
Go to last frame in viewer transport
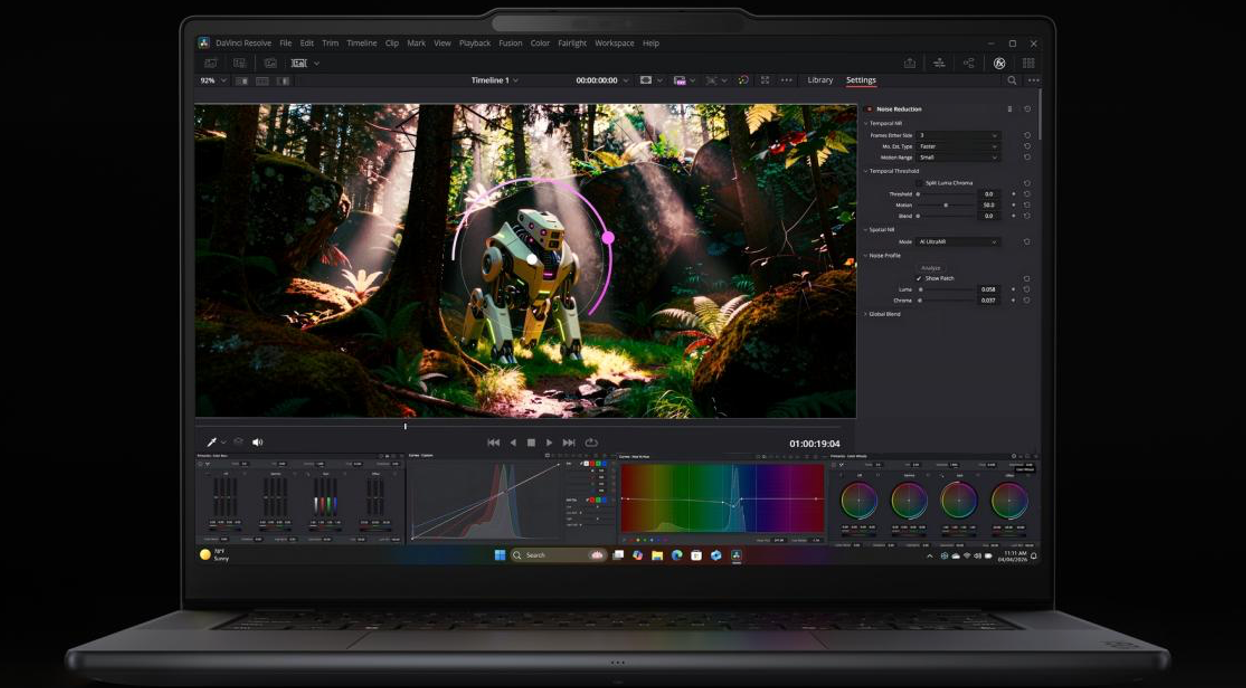click(x=569, y=442)
